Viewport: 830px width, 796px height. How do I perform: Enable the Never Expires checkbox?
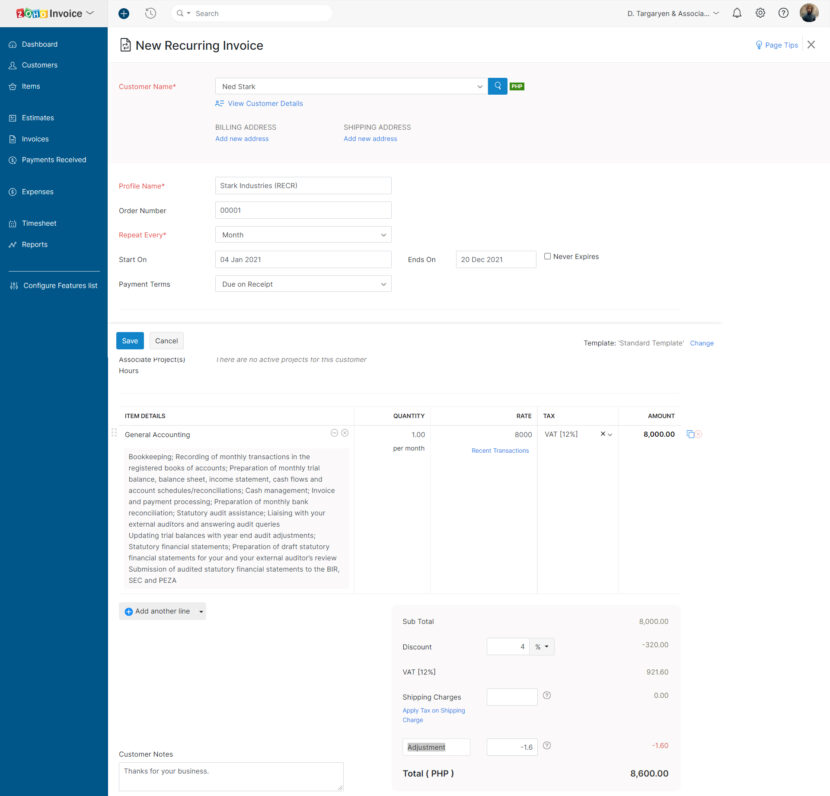point(549,255)
